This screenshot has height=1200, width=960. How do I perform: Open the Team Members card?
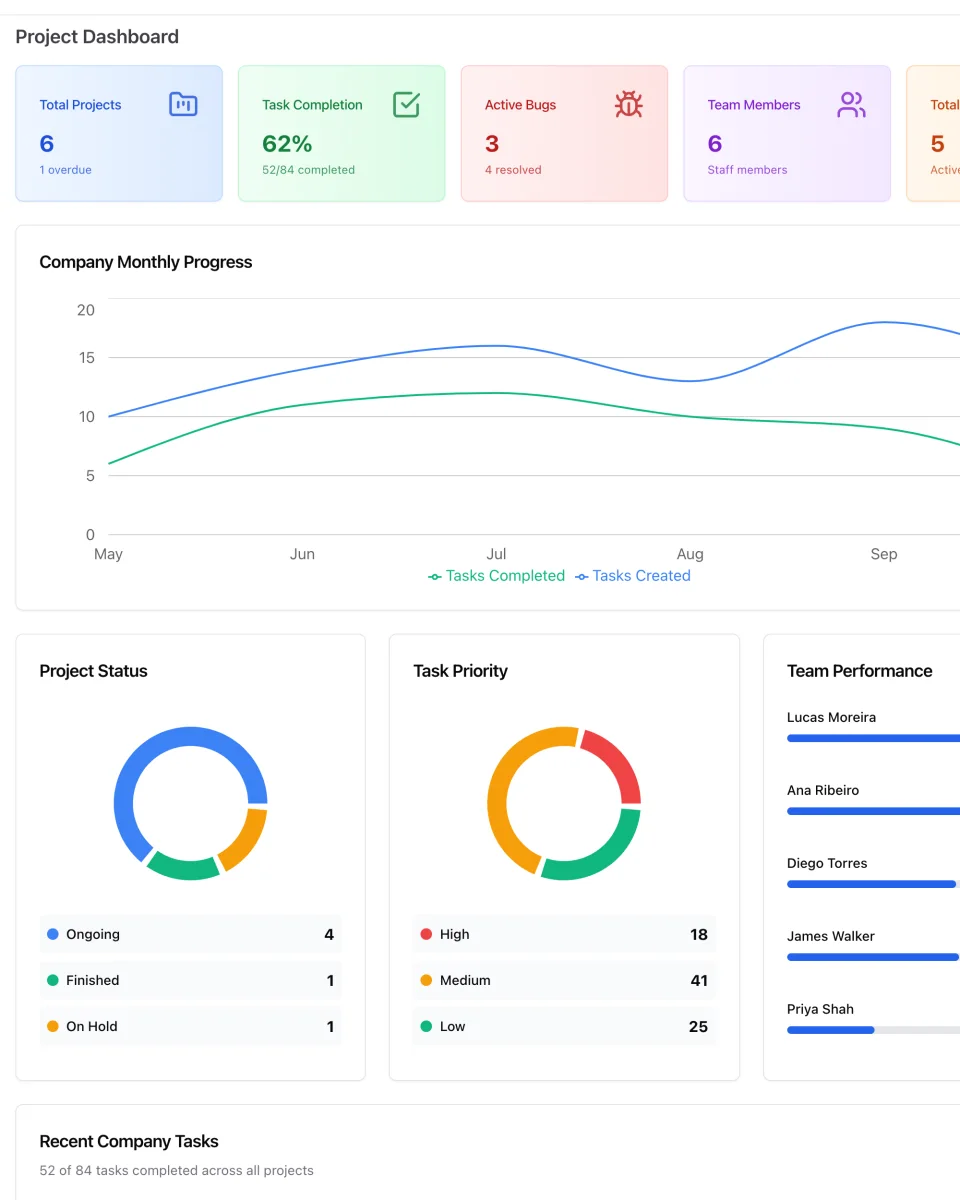click(x=787, y=134)
